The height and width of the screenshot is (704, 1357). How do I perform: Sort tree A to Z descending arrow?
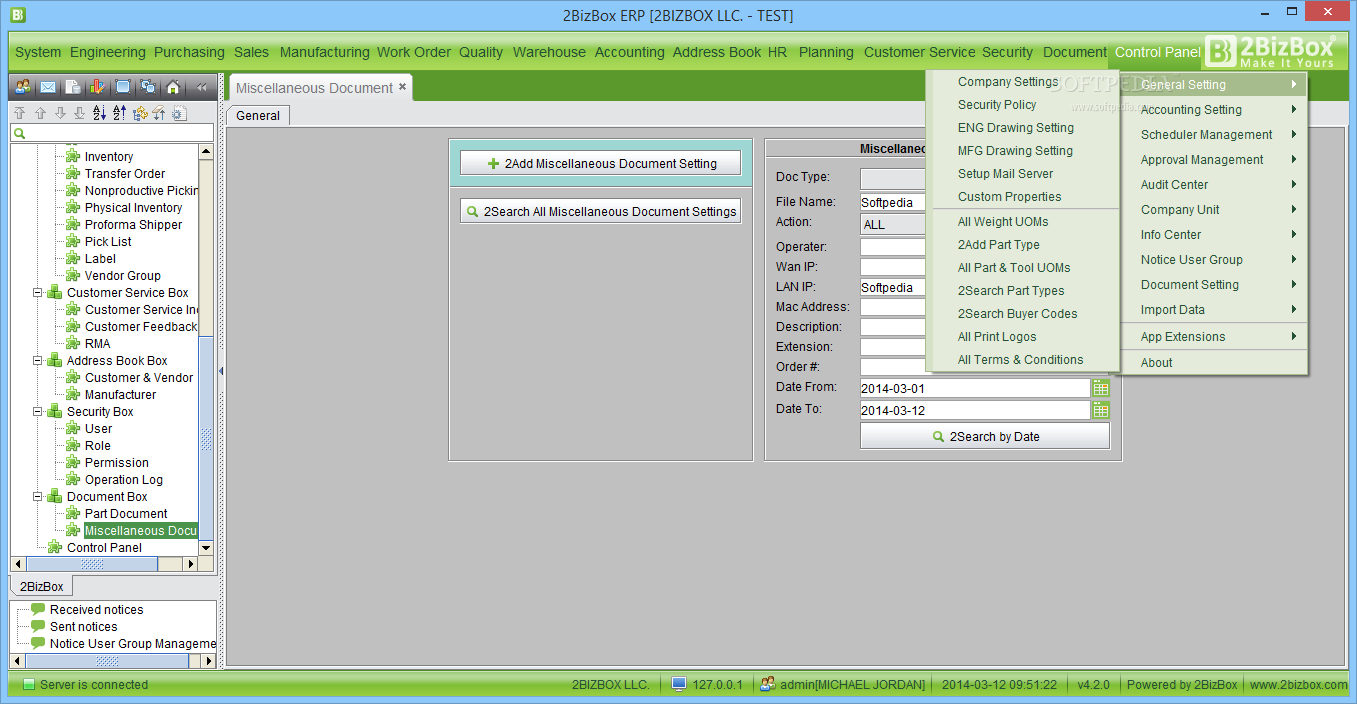(99, 113)
